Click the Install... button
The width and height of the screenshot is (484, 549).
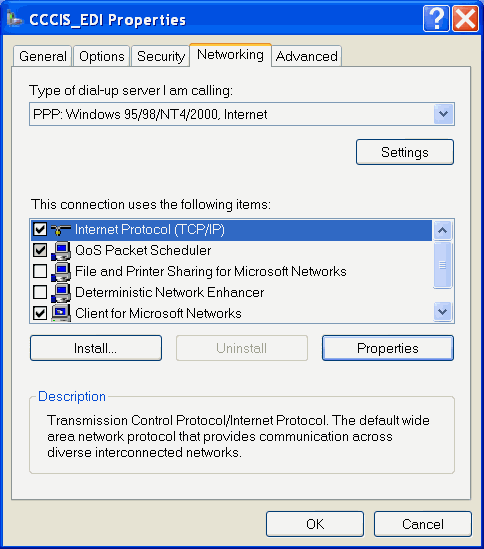click(x=96, y=348)
